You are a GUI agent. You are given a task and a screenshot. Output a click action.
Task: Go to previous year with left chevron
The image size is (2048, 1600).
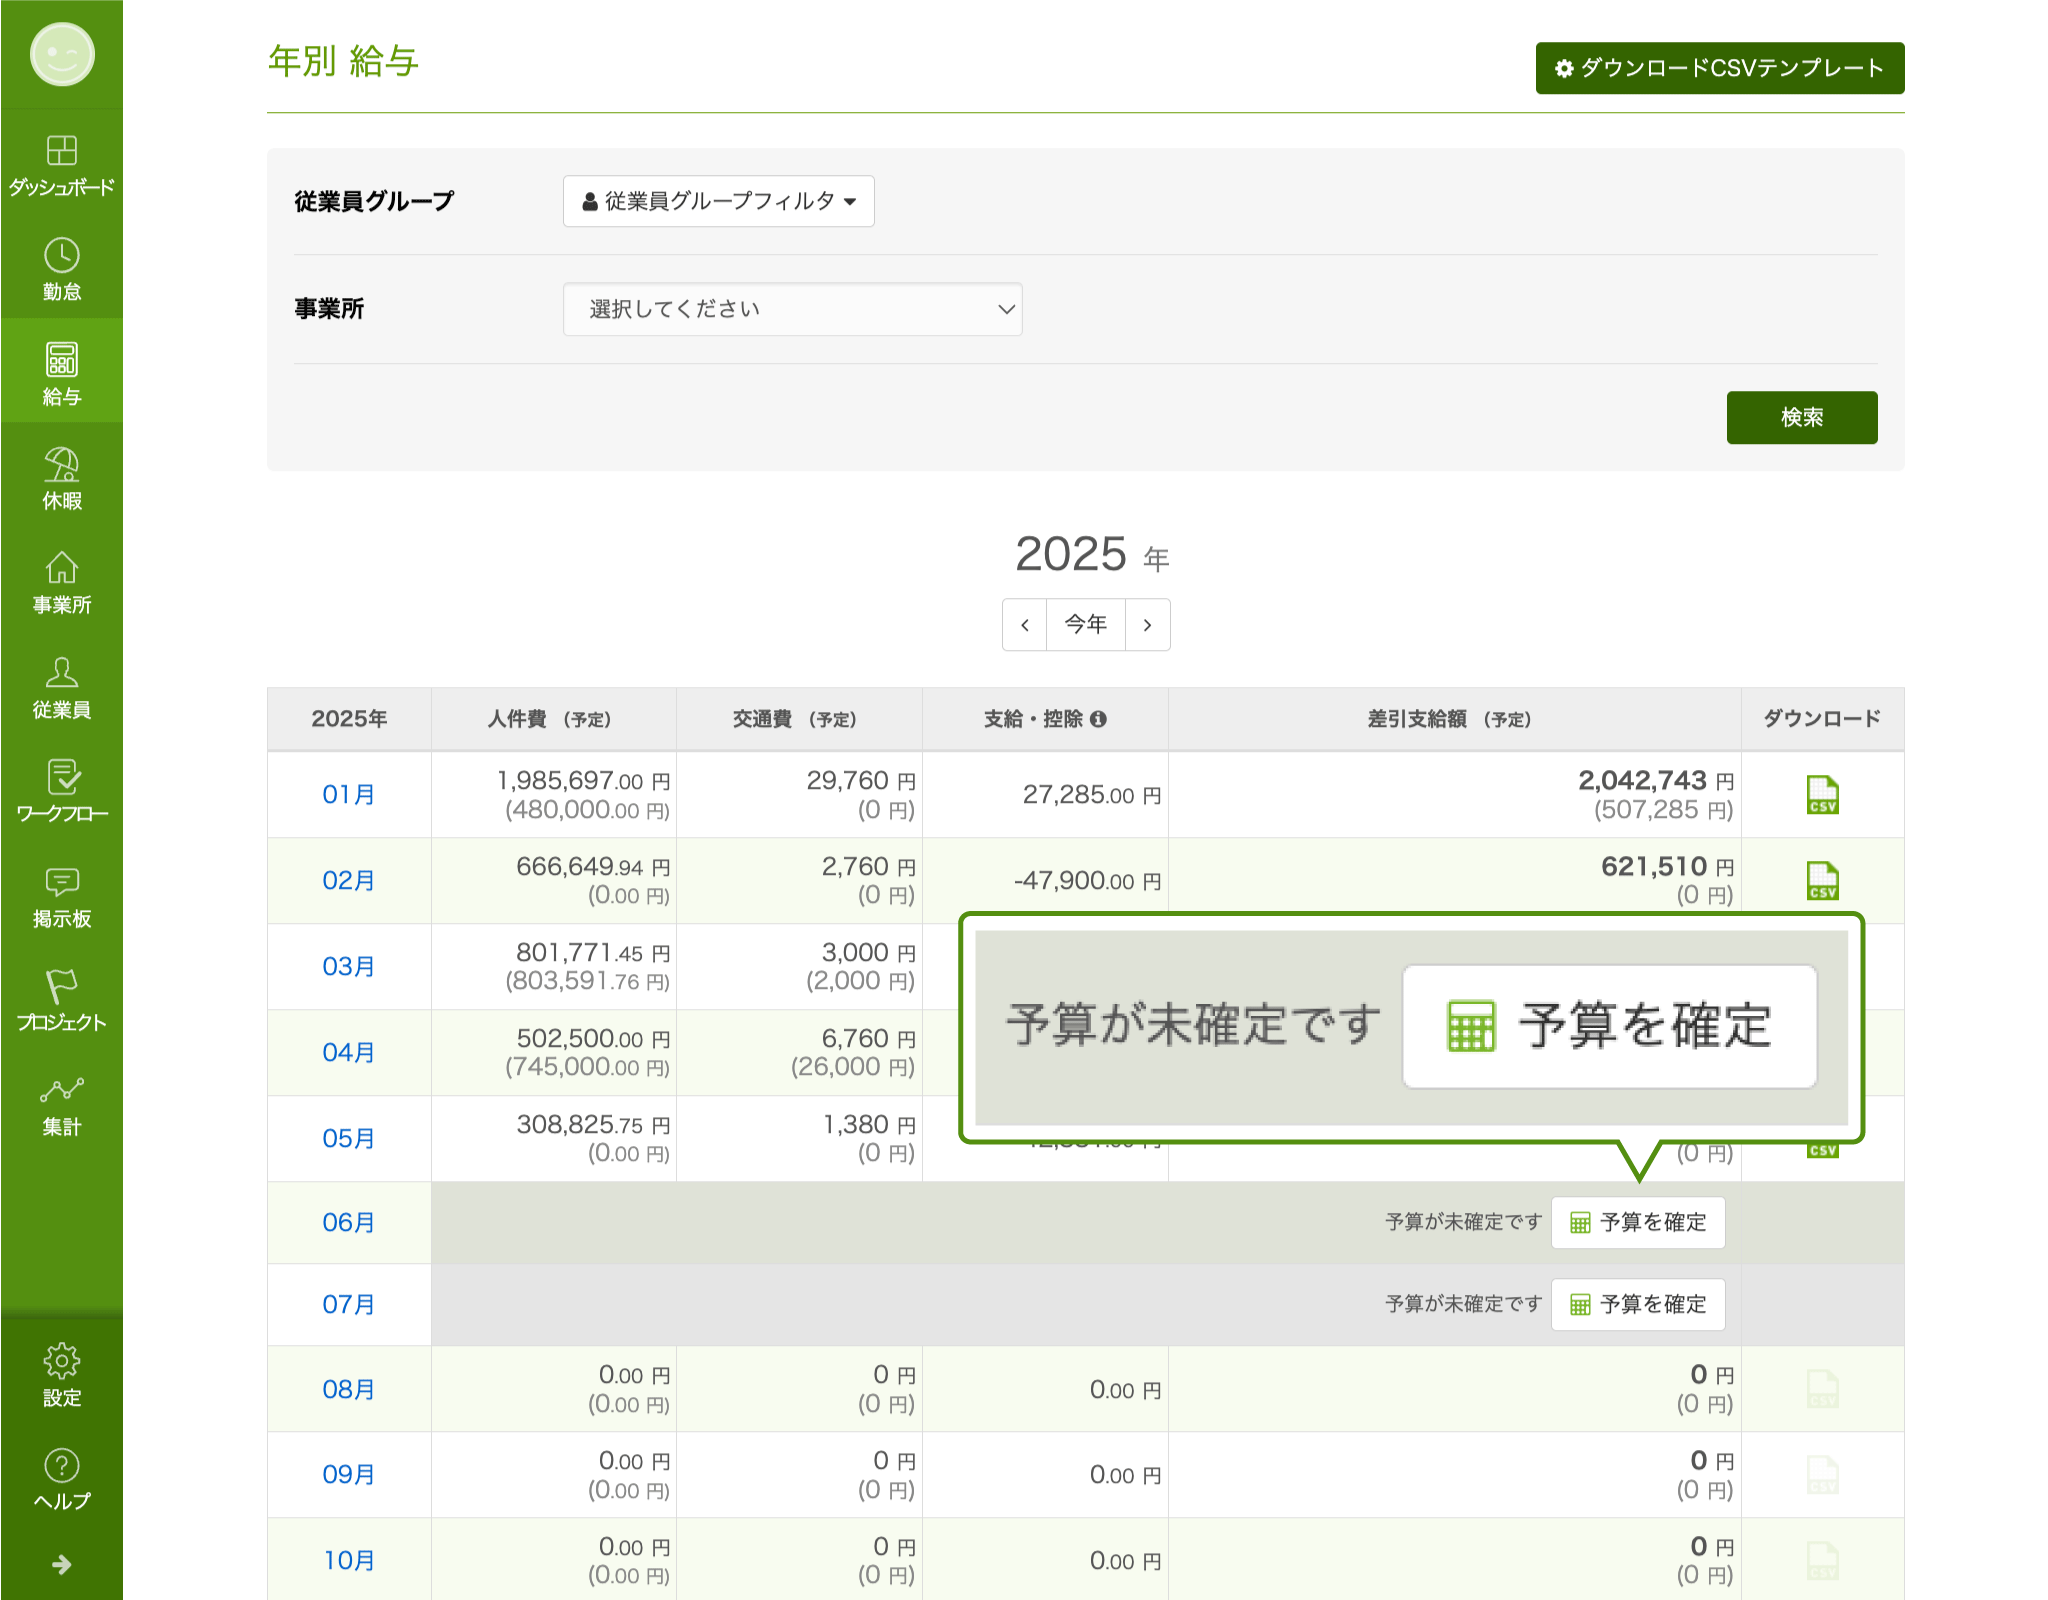[1025, 625]
